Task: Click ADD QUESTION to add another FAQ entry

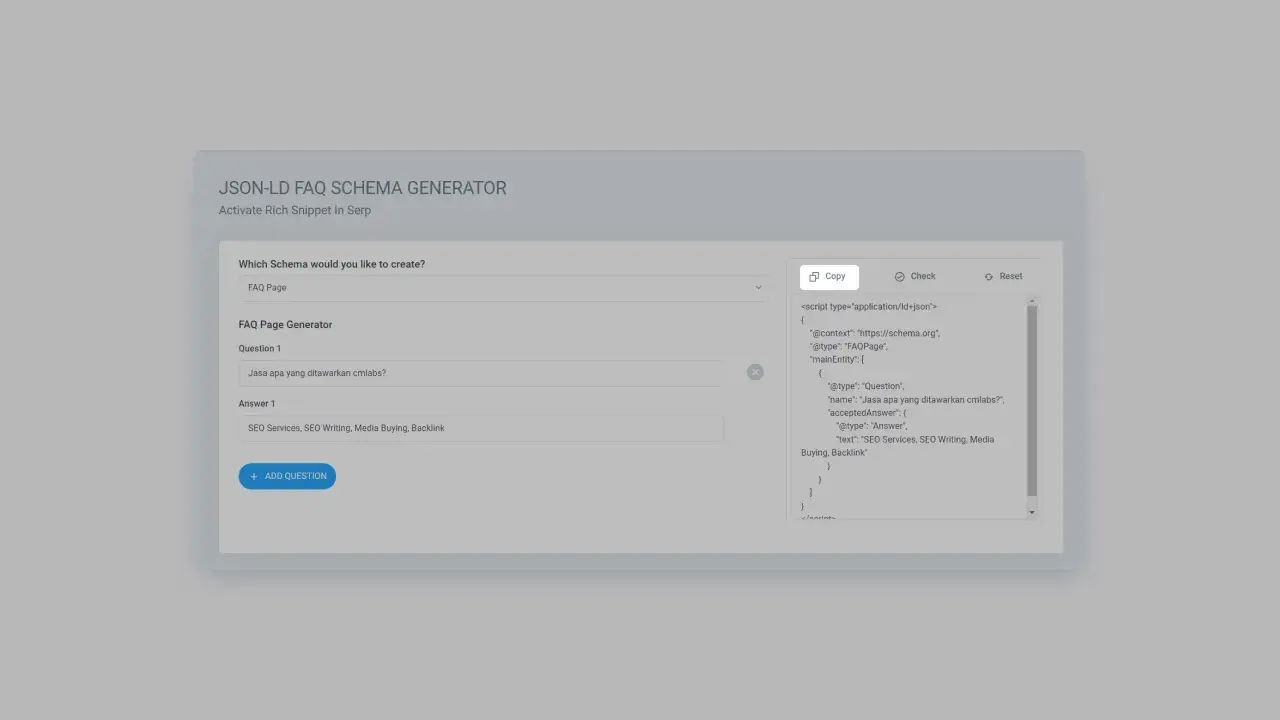Action: pyautogui.click(x=287, y=476)
